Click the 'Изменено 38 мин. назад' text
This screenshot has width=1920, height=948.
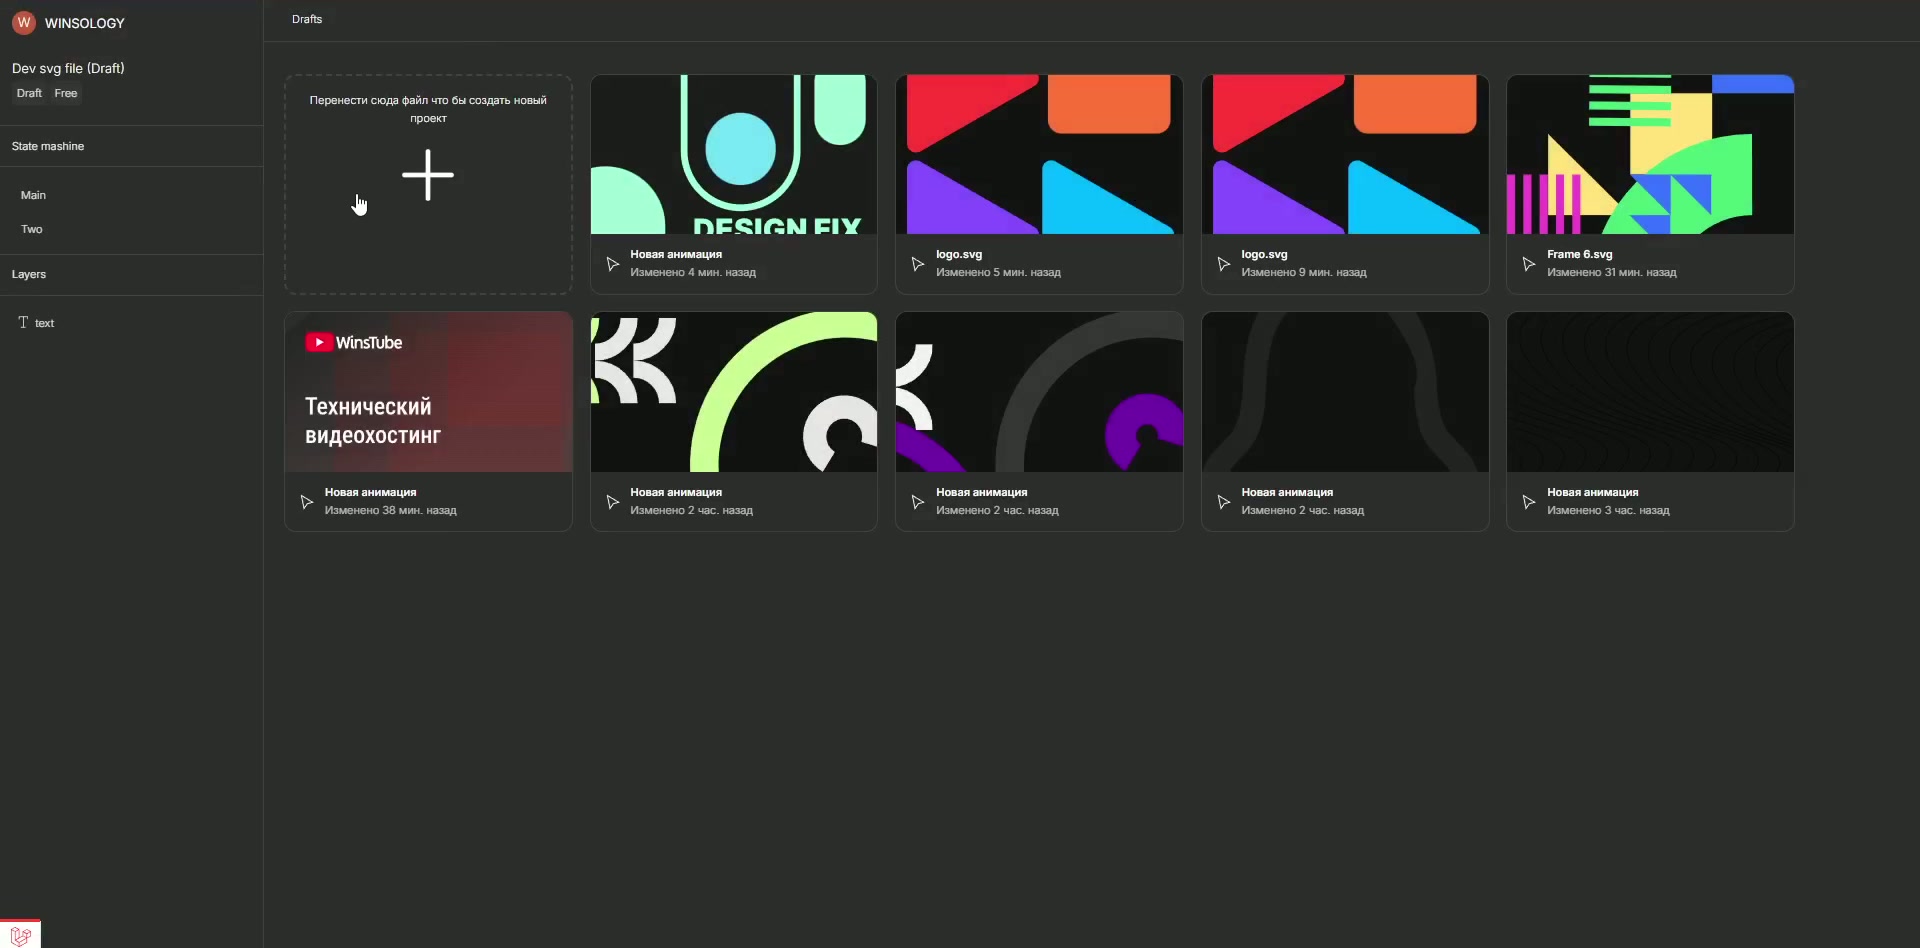(390, 510)
